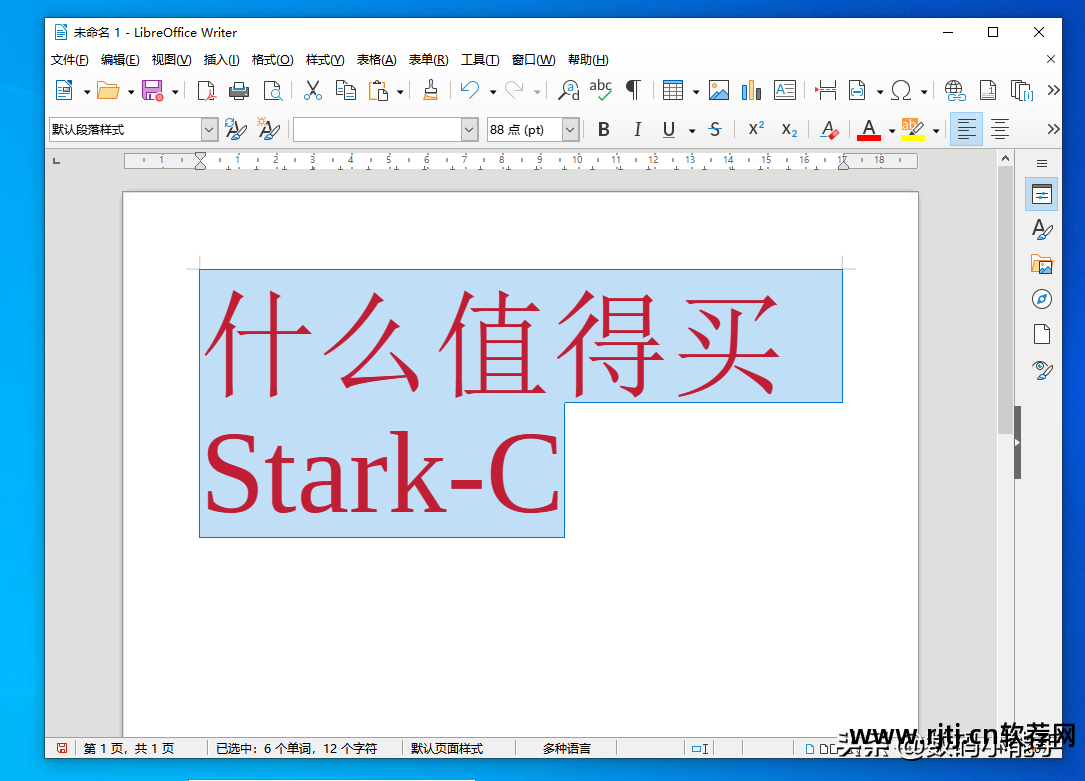The width and height of the screenshot is (1085, 781).
Task: Toggle center horizontally alignment
Action: (x=999, y=129)
